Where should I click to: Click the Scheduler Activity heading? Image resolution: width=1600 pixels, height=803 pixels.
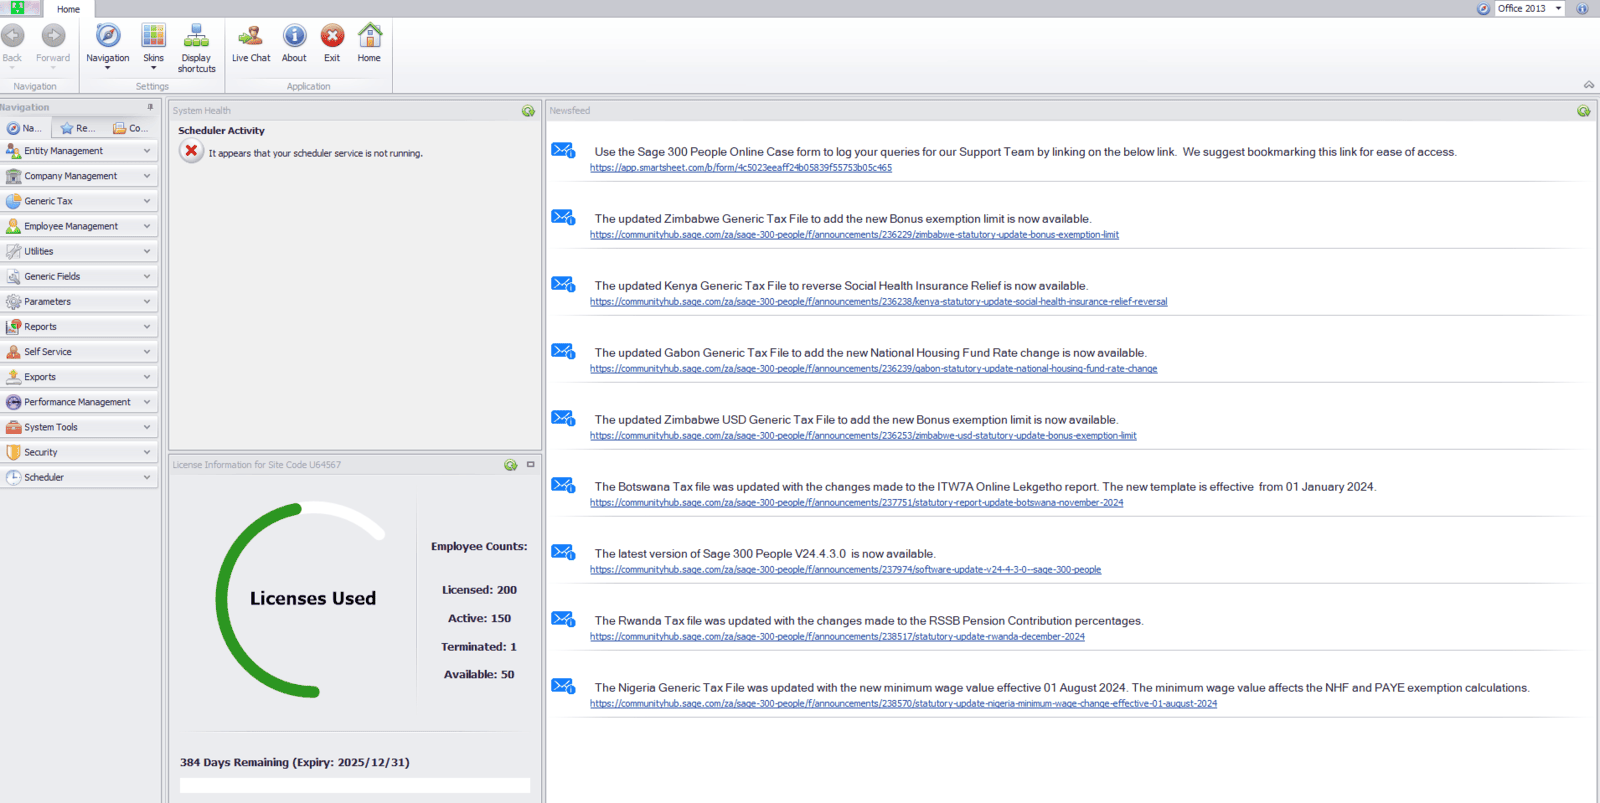tap(221, 131)
